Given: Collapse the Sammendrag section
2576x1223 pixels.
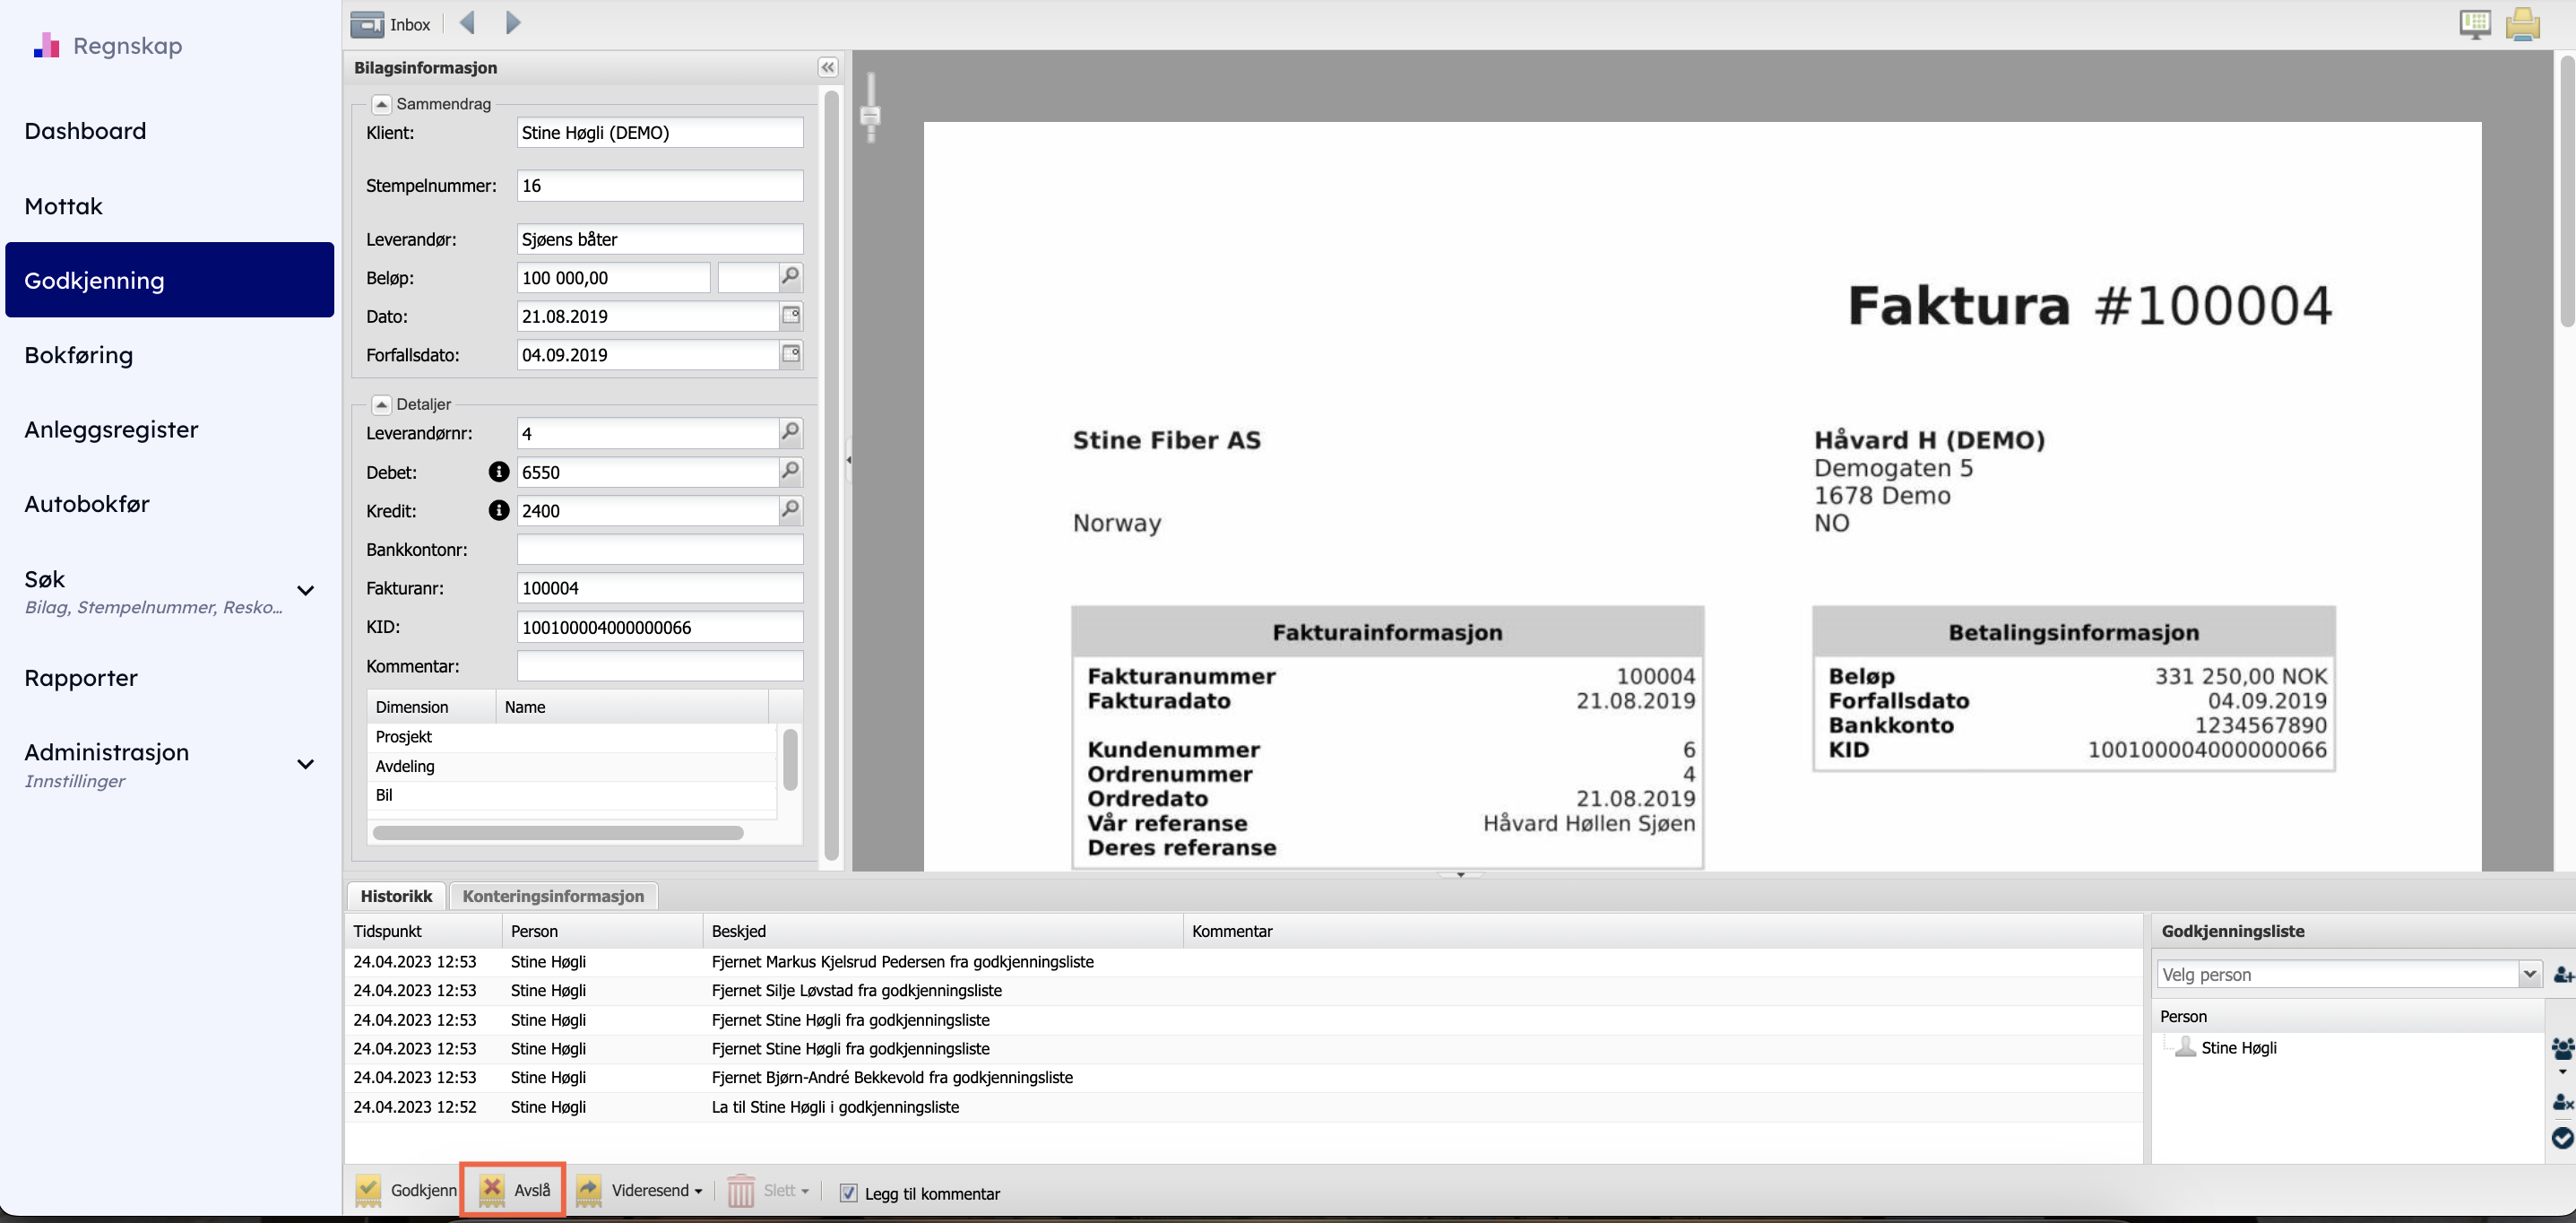Looking at the screenshot, I should (x=381, y=104).
